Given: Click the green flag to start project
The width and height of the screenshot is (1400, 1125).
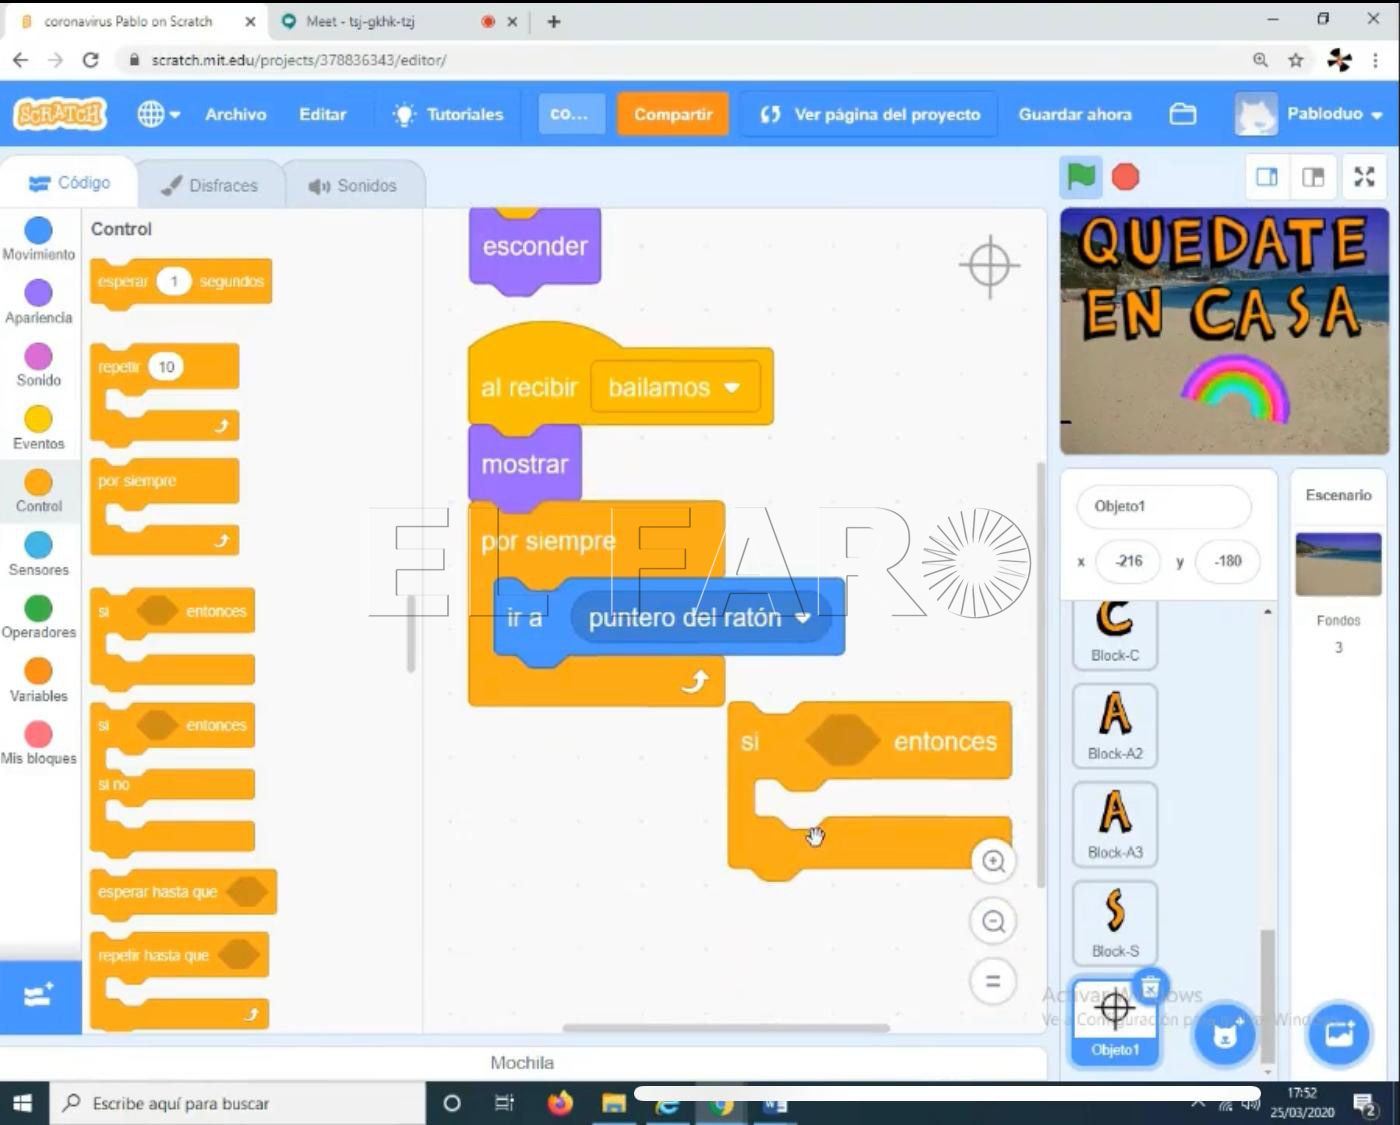Looking at the screenshot, I should click(x=1081, y=177).
